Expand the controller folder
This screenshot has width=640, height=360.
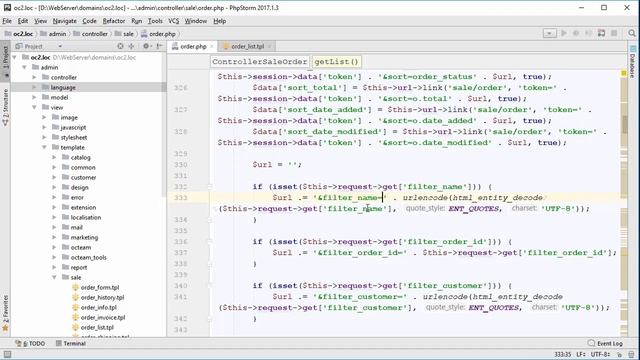point(34,77)
